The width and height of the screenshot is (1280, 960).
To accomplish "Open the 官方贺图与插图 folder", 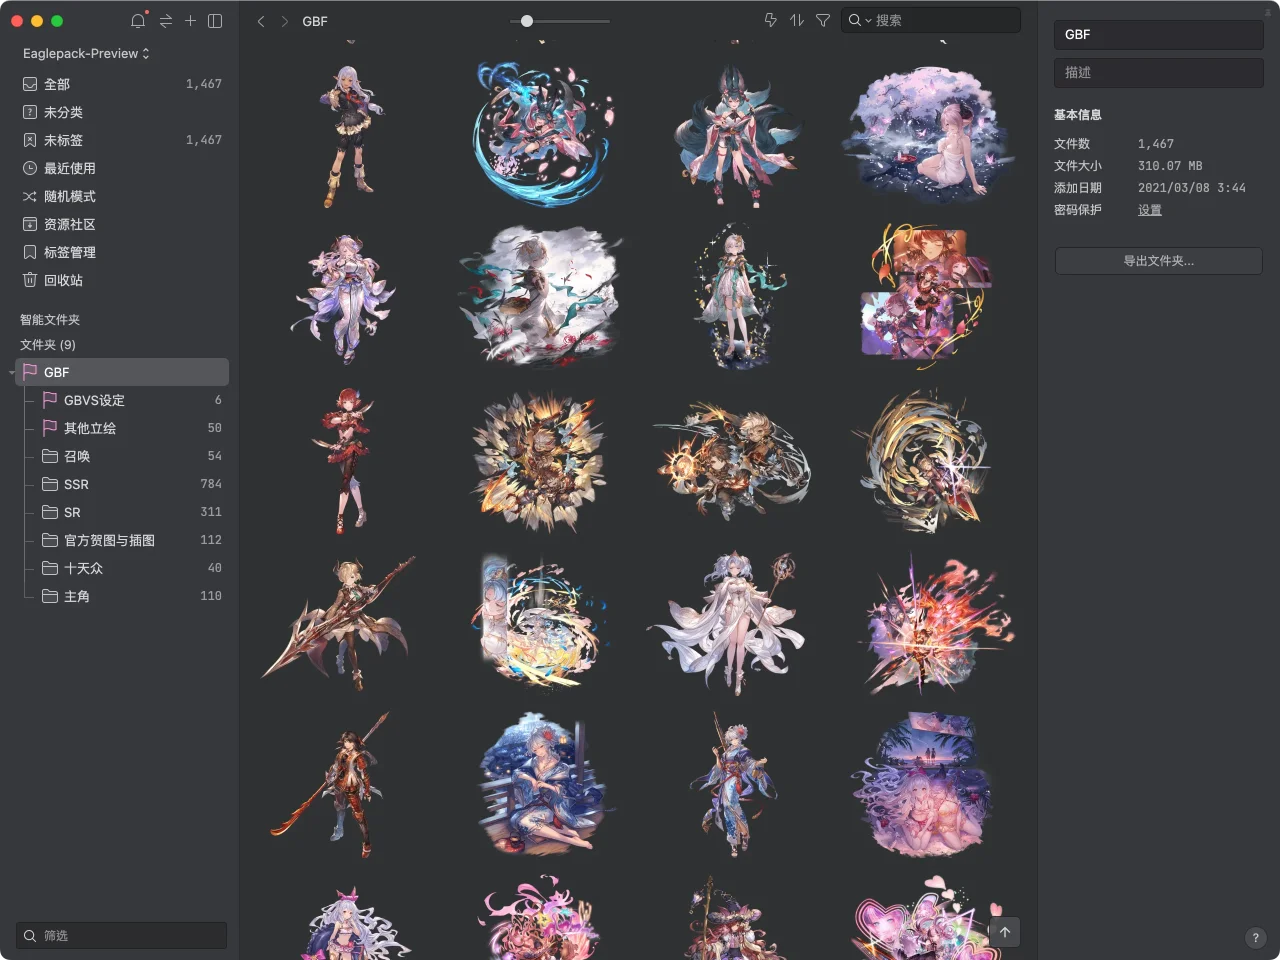I will [122, 540].
